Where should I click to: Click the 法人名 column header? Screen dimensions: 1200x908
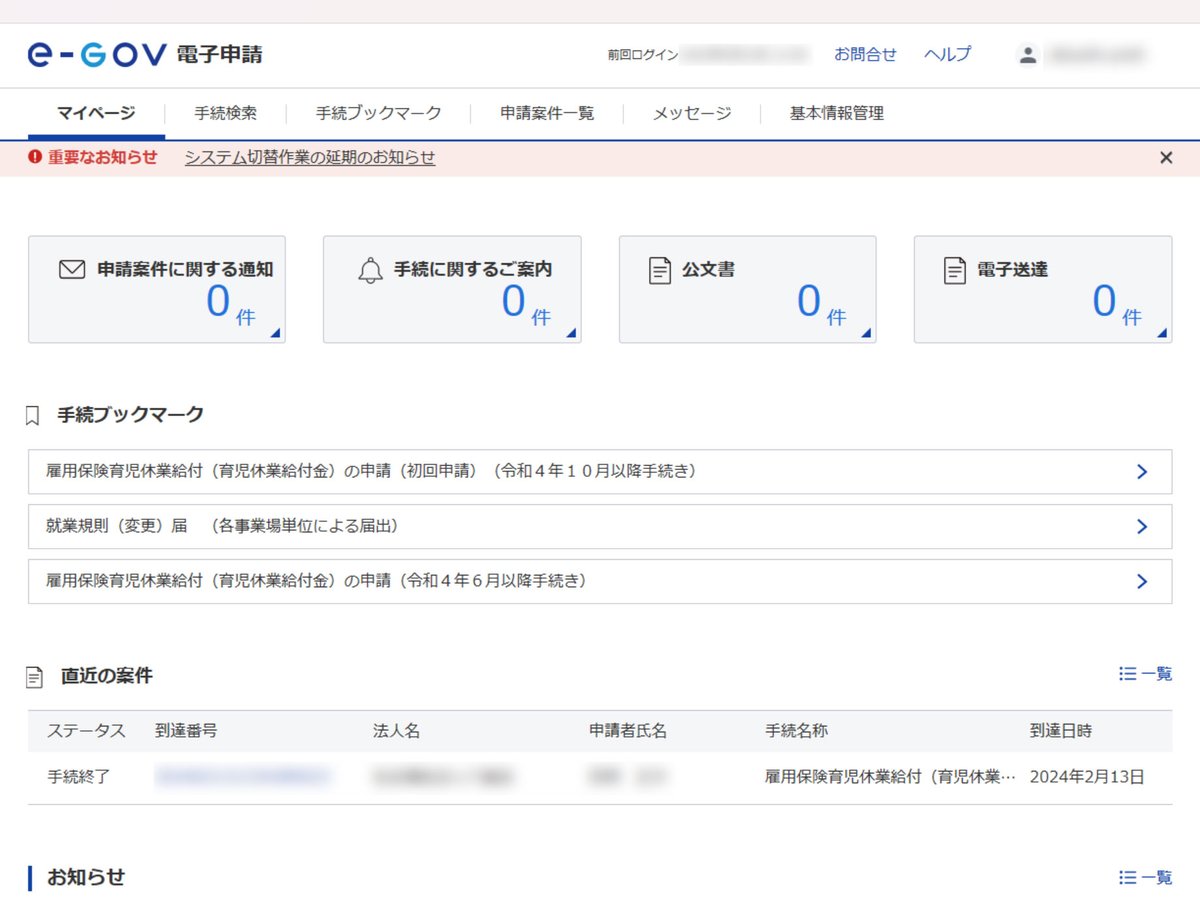point(396,731)
